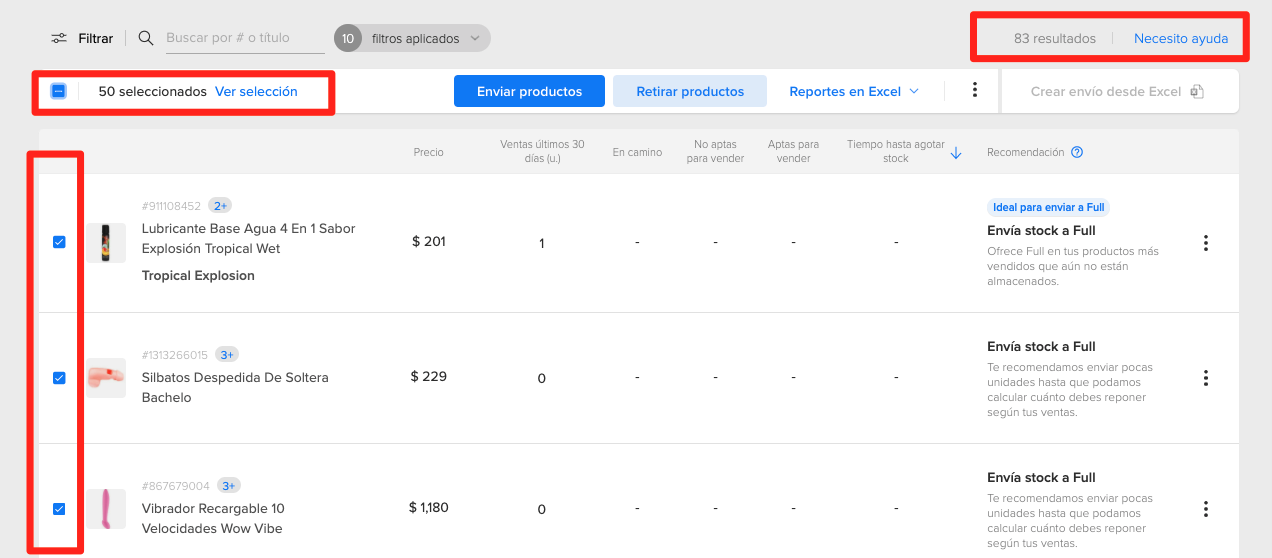Uncheck the Vibrador Recargable 10 Velocidades checkbox
The height and width of the screenshot is (558, 1272).
click(x=59, y=509)
